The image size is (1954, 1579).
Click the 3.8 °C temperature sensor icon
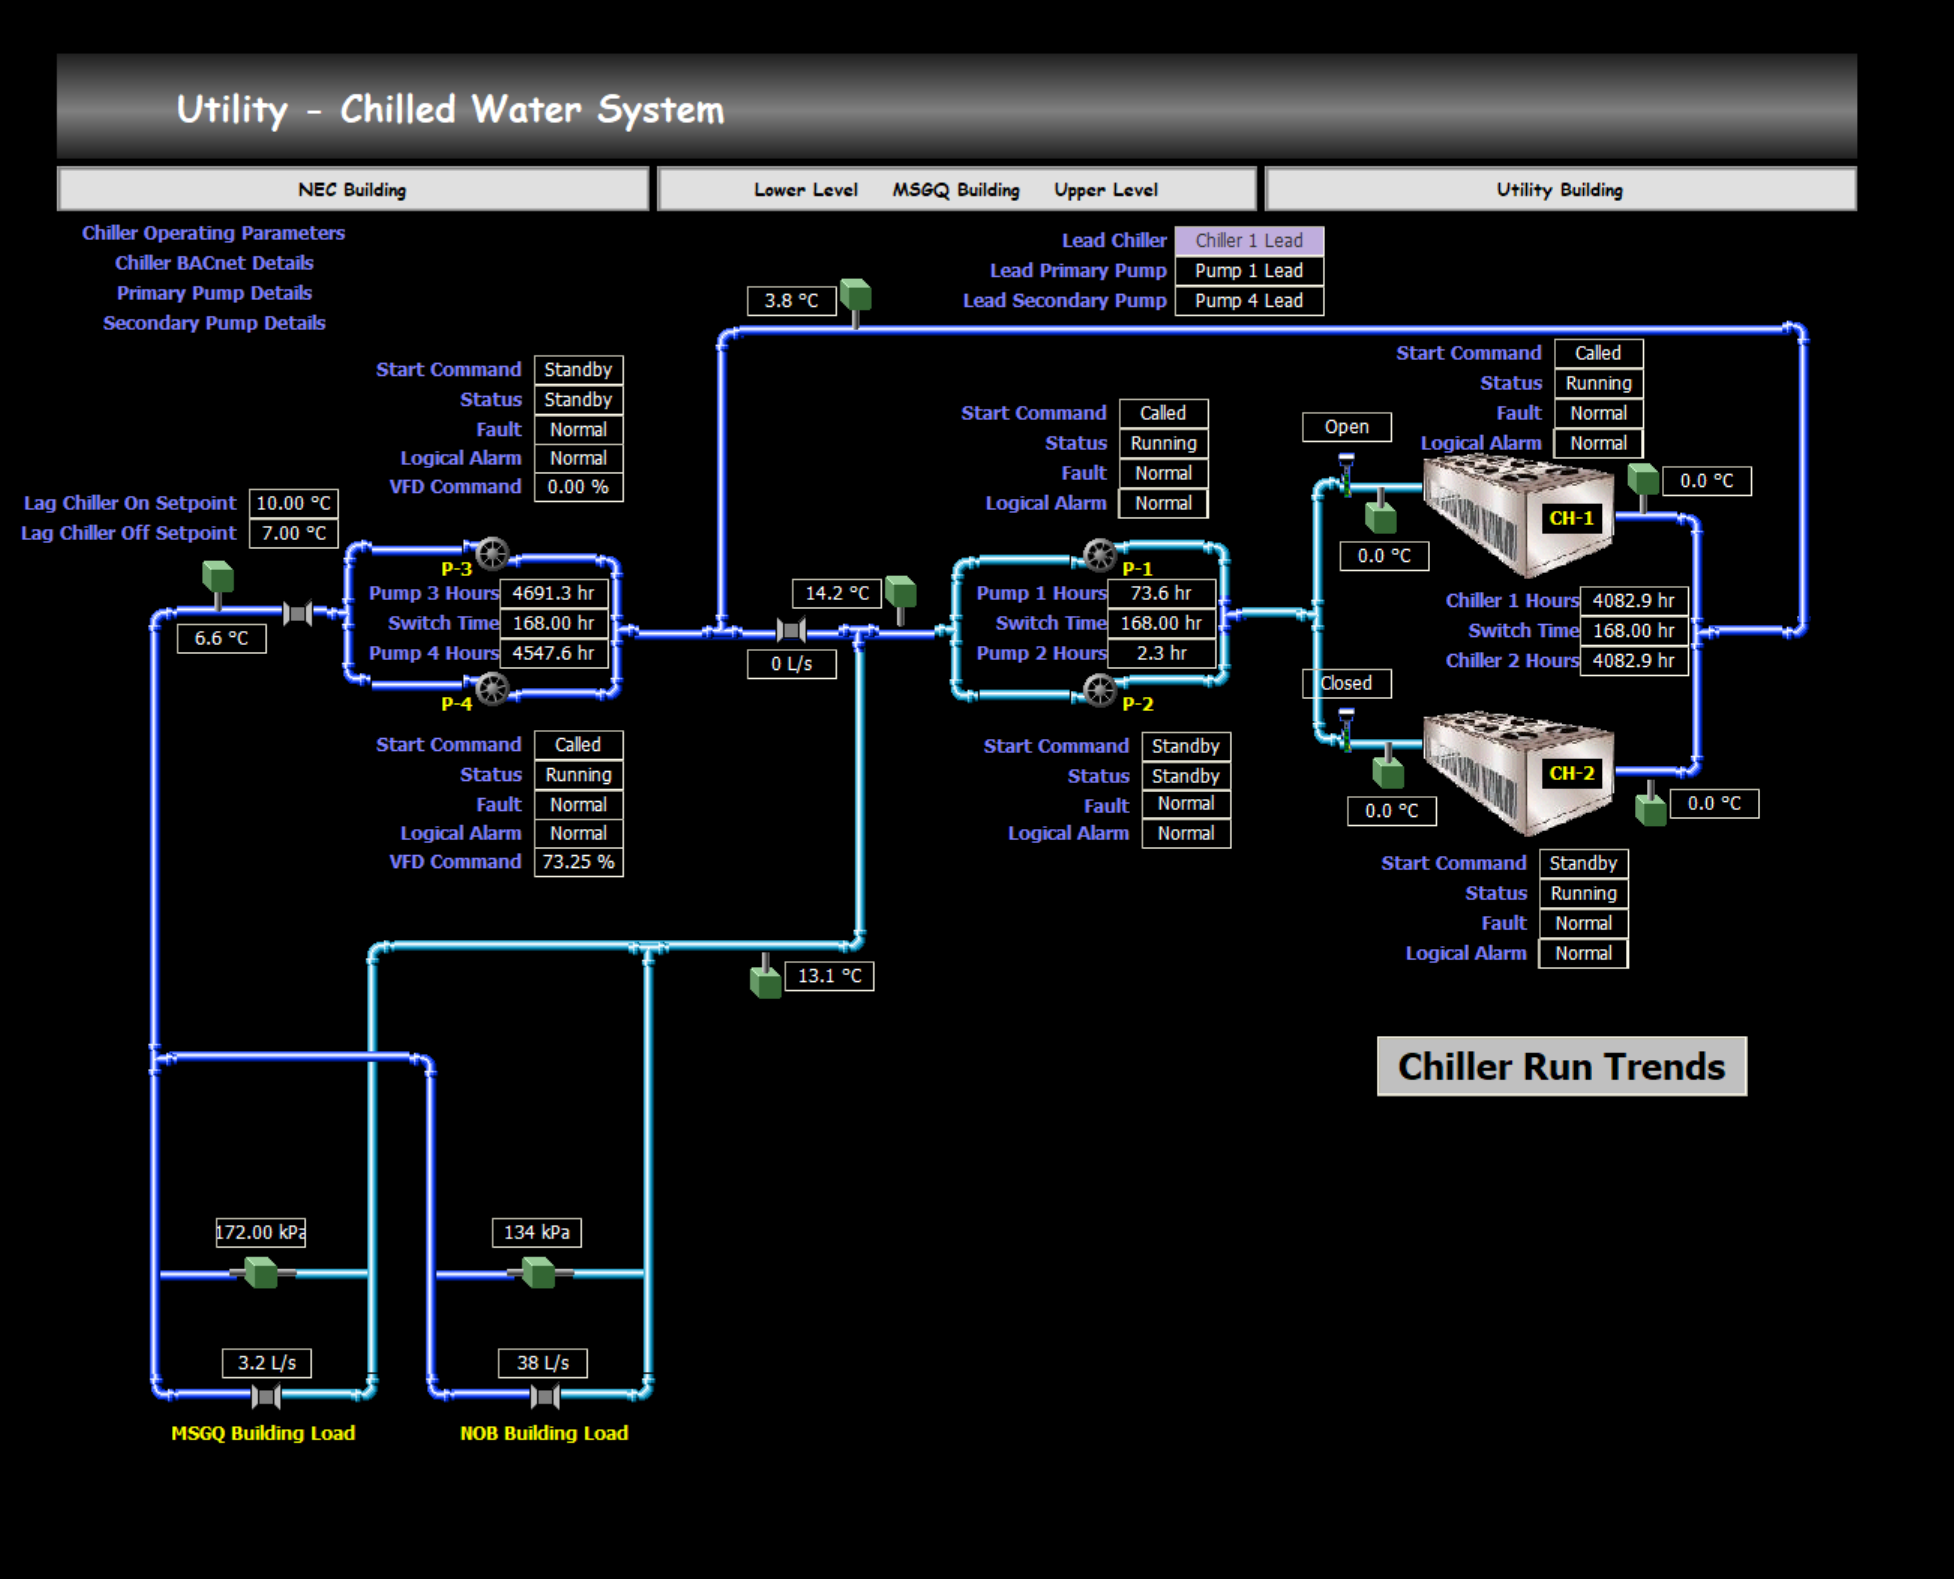[855, 302]
